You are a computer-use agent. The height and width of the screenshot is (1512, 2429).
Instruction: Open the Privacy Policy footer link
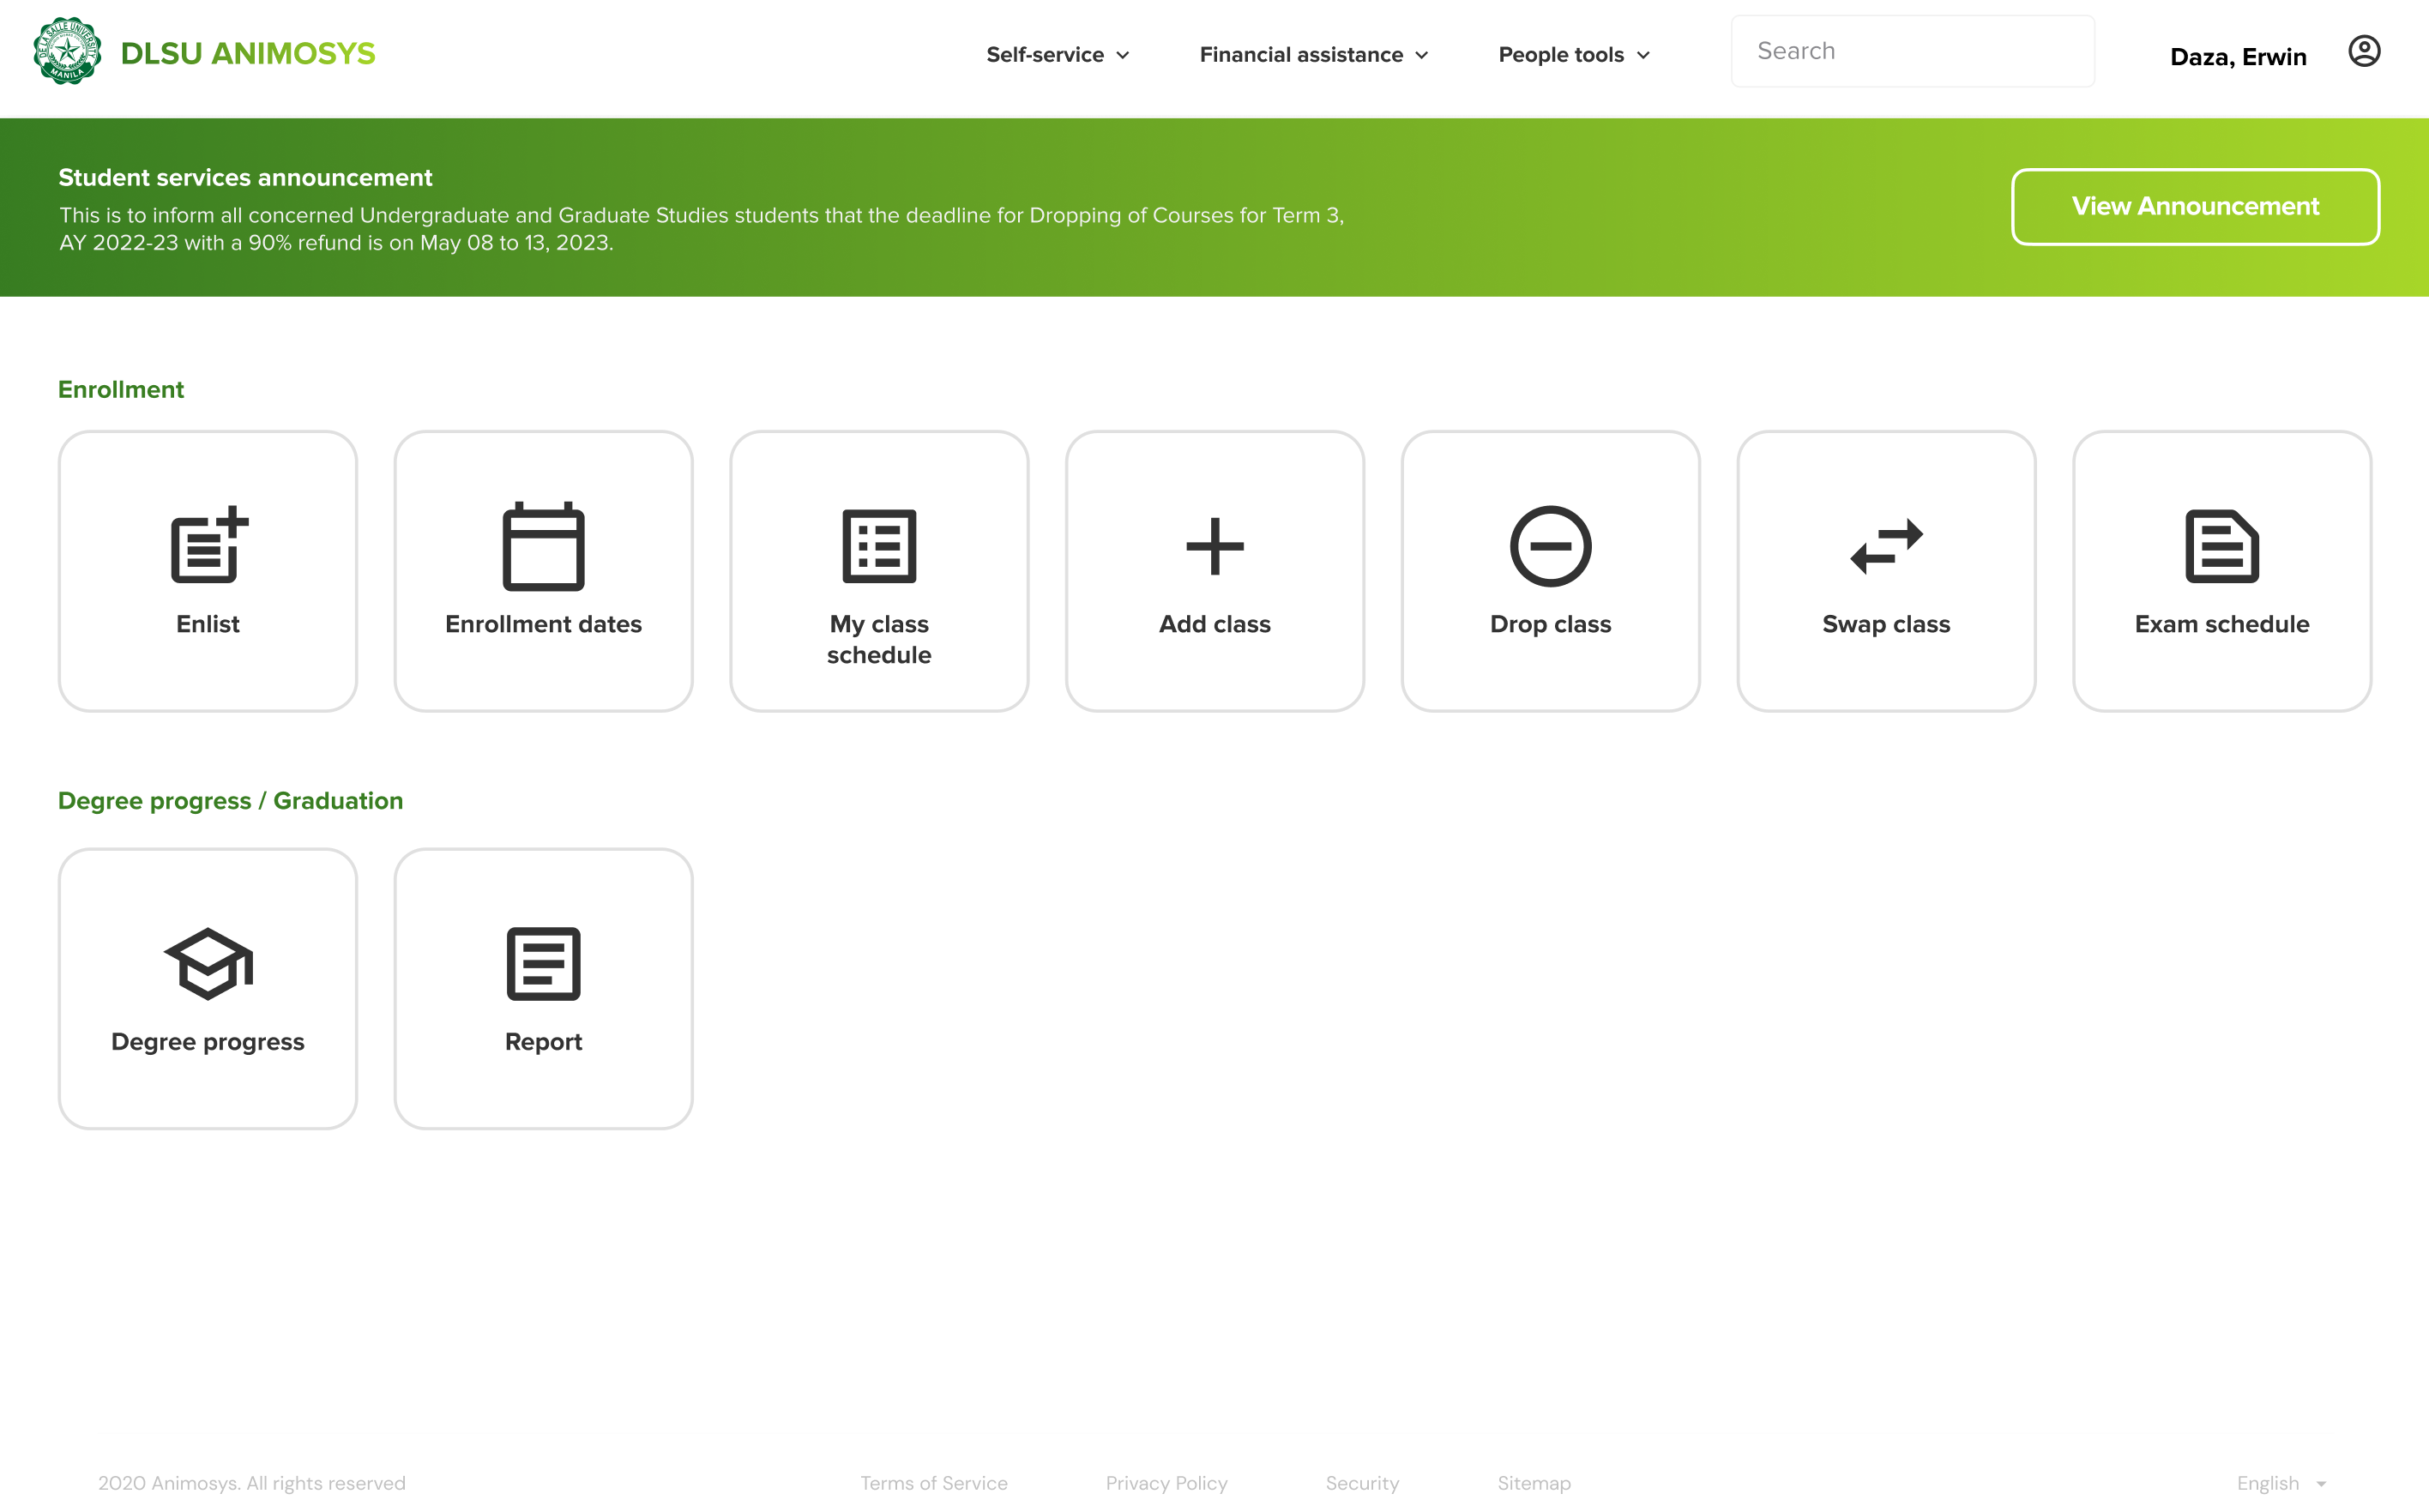click(1166, 1483)
